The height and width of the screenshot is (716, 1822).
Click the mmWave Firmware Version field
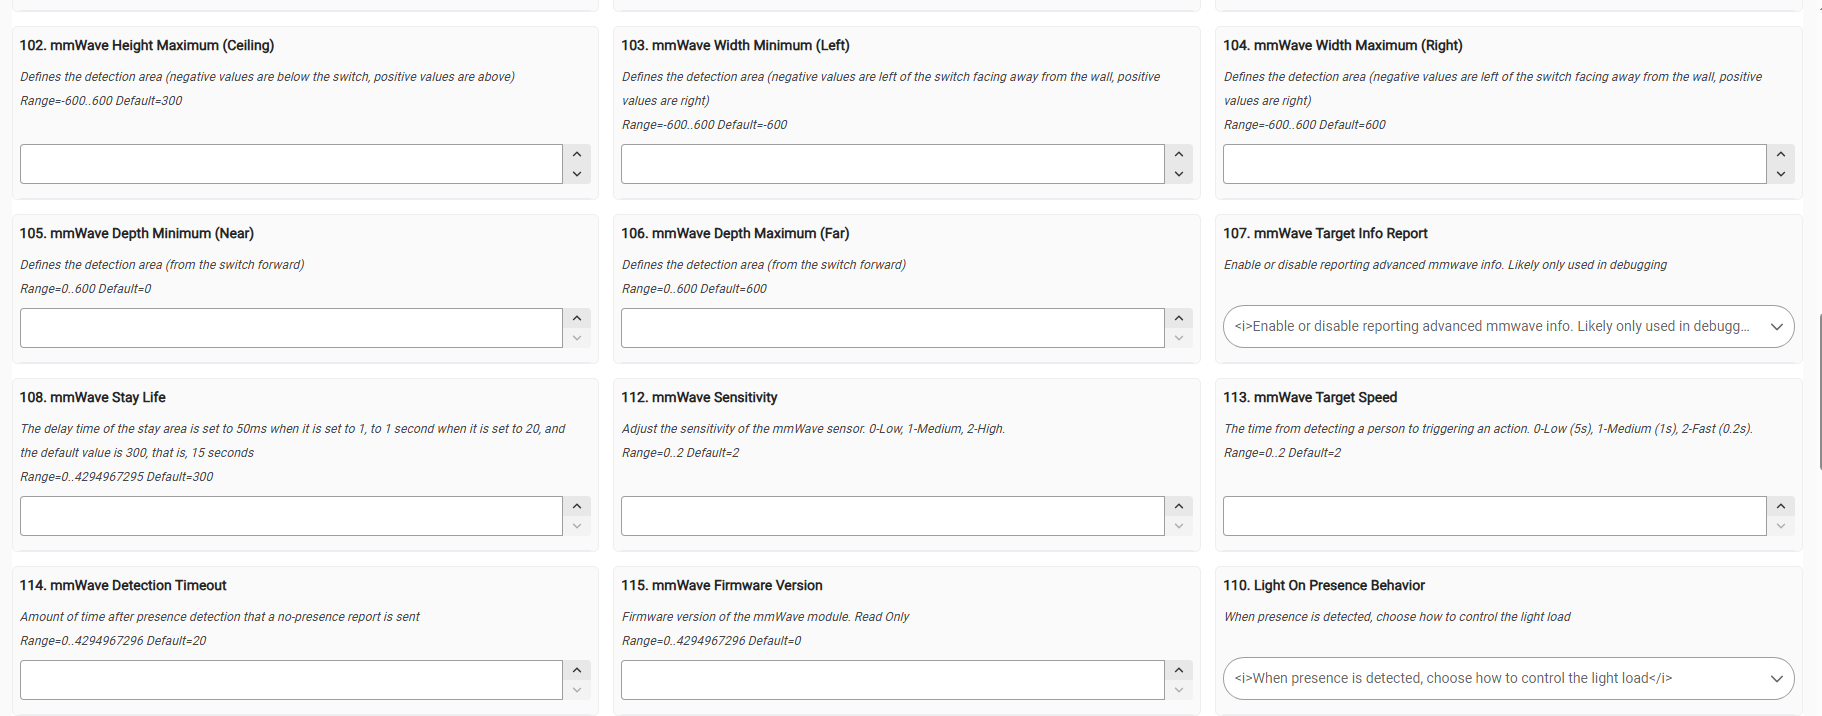tap(892, 680)
